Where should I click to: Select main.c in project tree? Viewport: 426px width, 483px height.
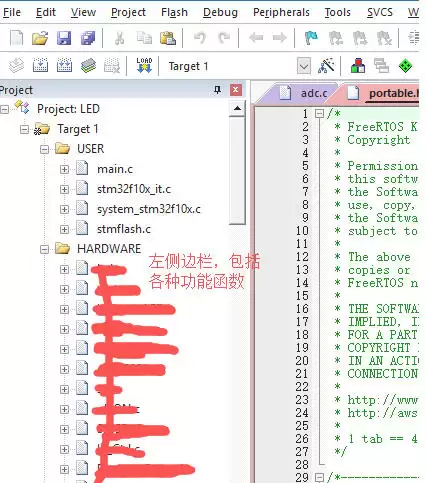coord(115,169)
